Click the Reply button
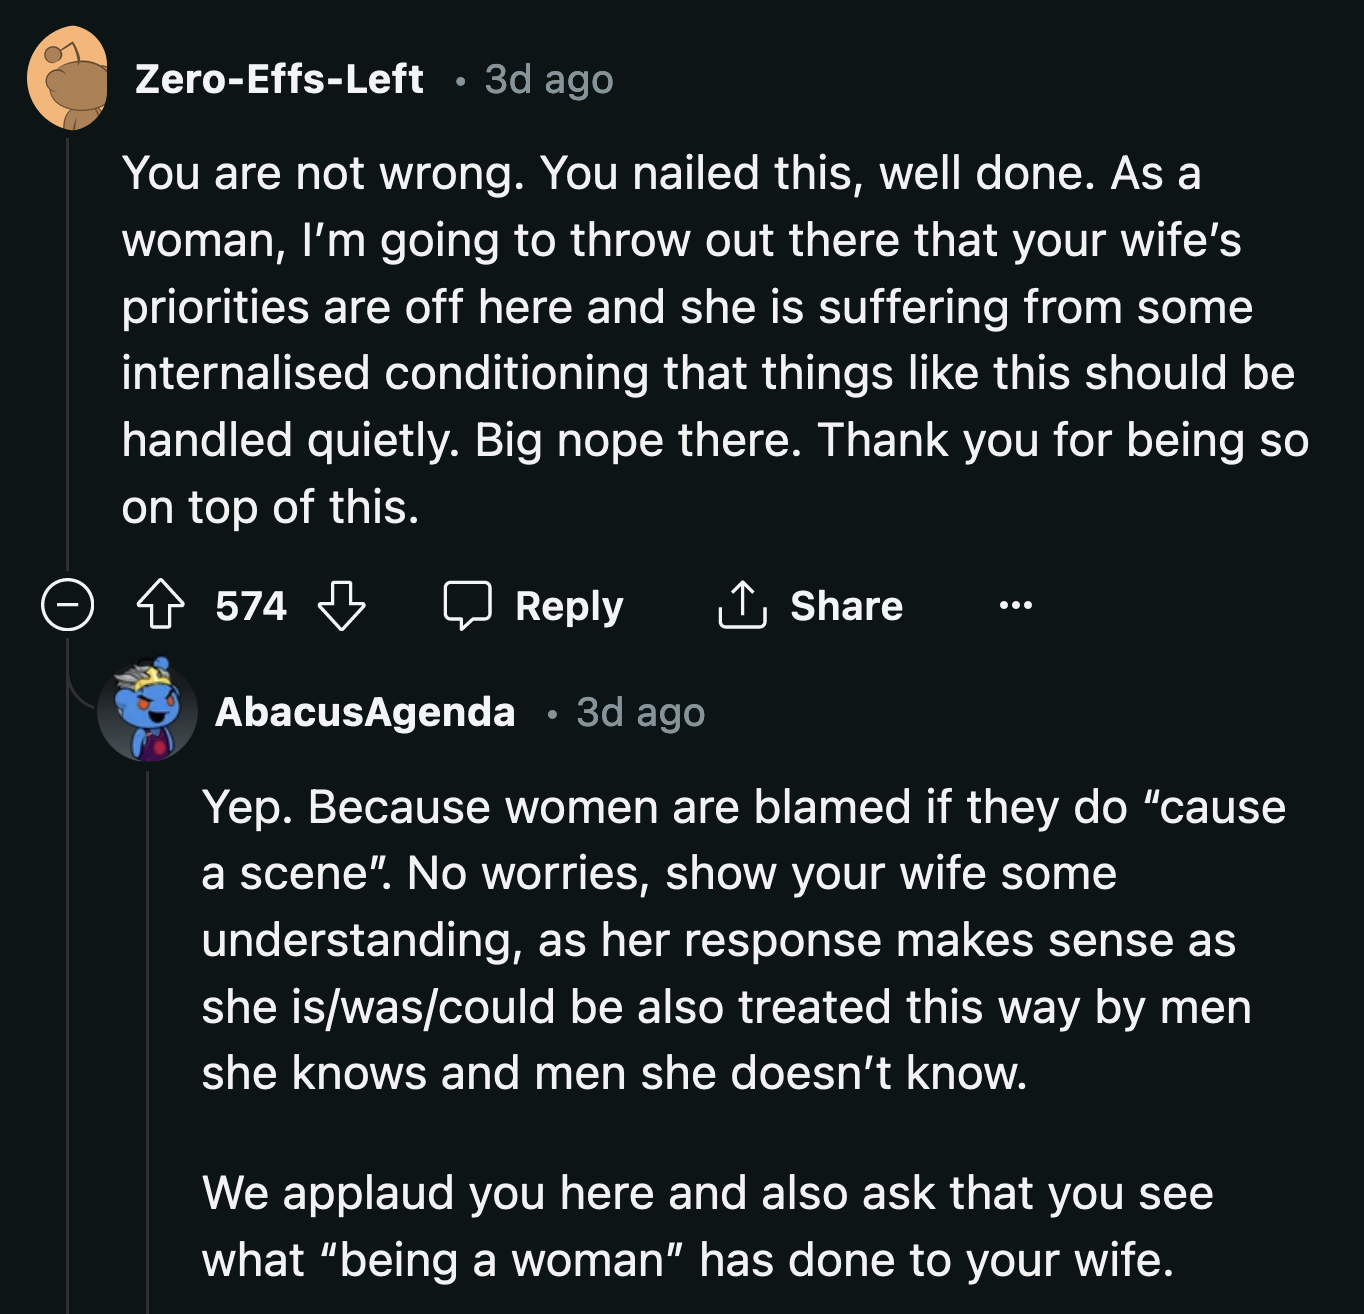This screenshot has height=1314, width=1364. tap(568, 605)
